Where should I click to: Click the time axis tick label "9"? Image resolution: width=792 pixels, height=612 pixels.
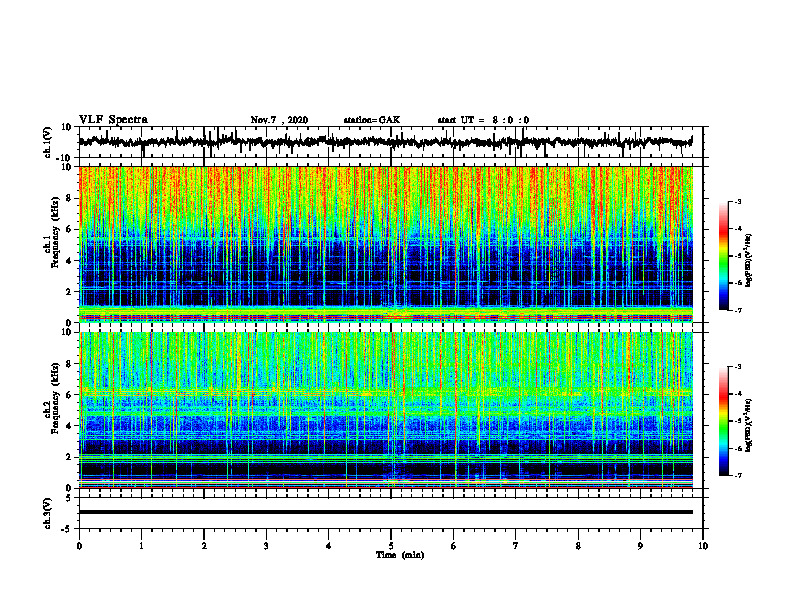[640, 546]
